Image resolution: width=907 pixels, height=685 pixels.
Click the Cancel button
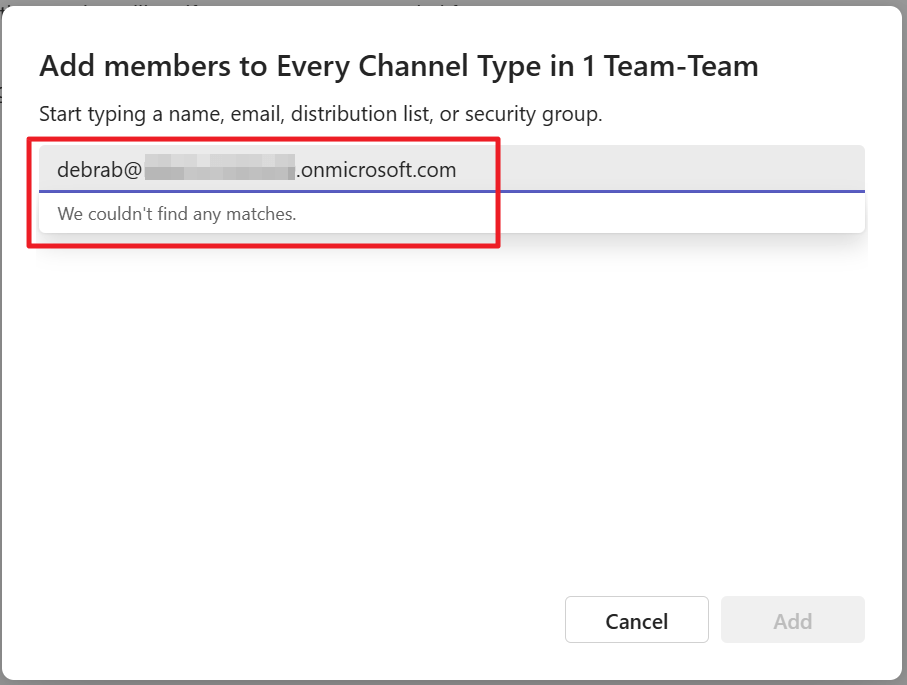coord(636,620)
